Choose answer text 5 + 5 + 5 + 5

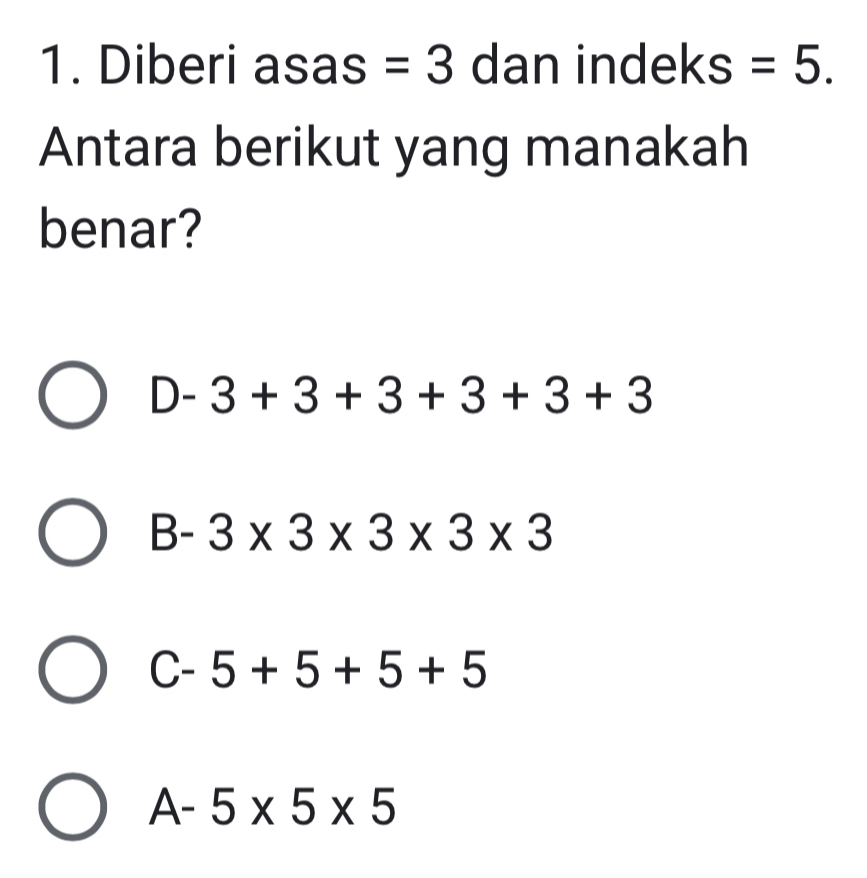pos(348,670)
